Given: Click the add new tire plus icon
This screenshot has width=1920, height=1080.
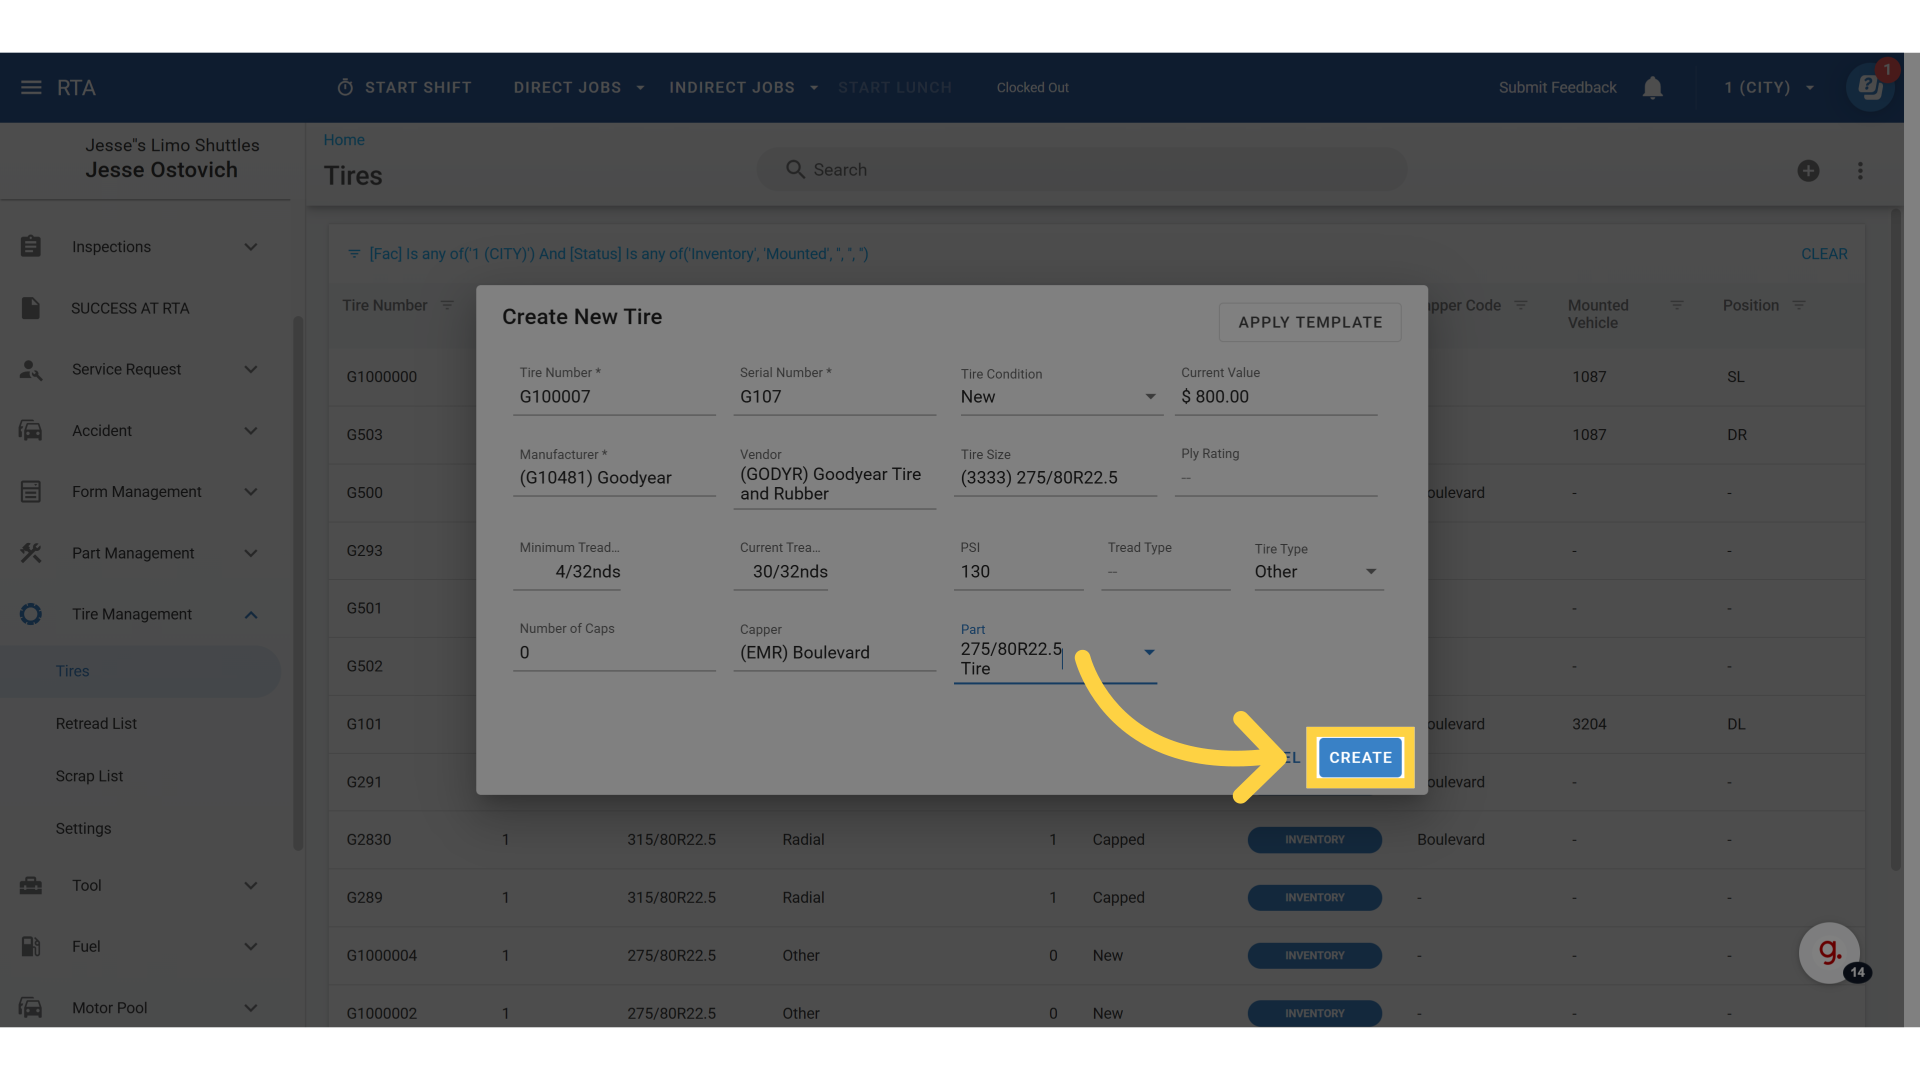Looking at the screenshot, I should [x=1808, y=171].
